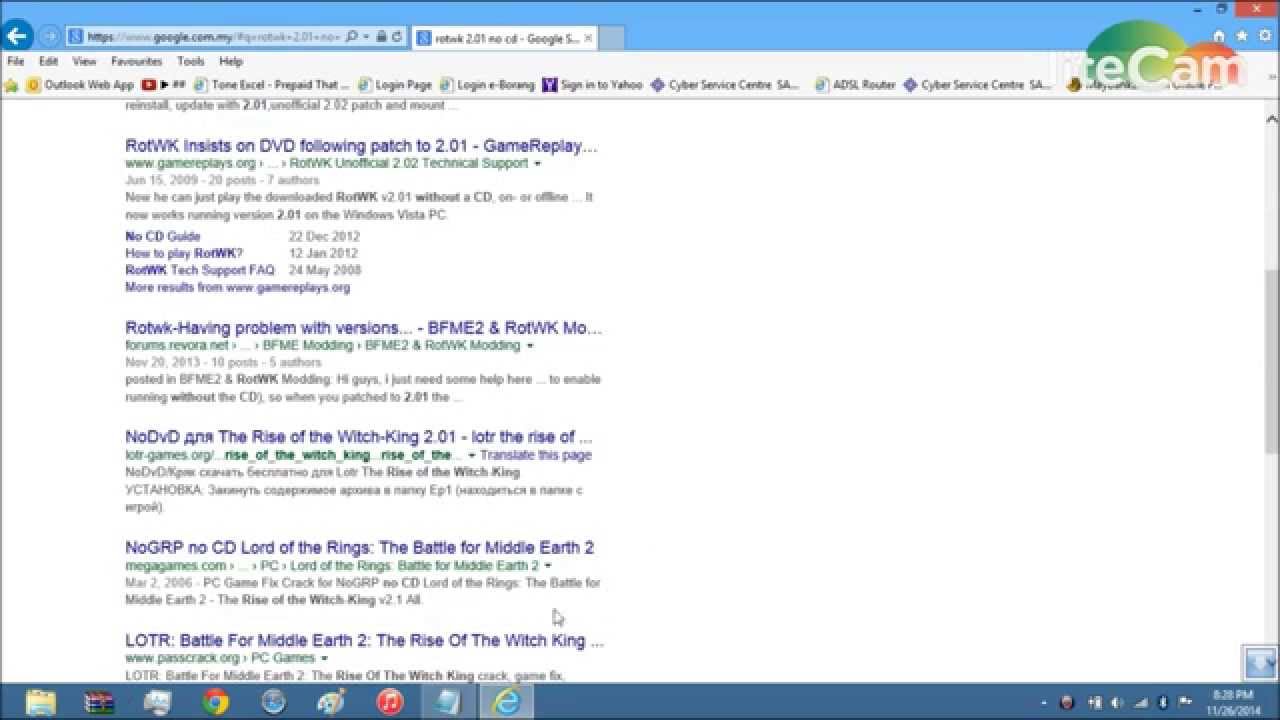Open the Login e-Borang bookmark
The height and width of the screenshot is (720, 1280).
point(488,85)
